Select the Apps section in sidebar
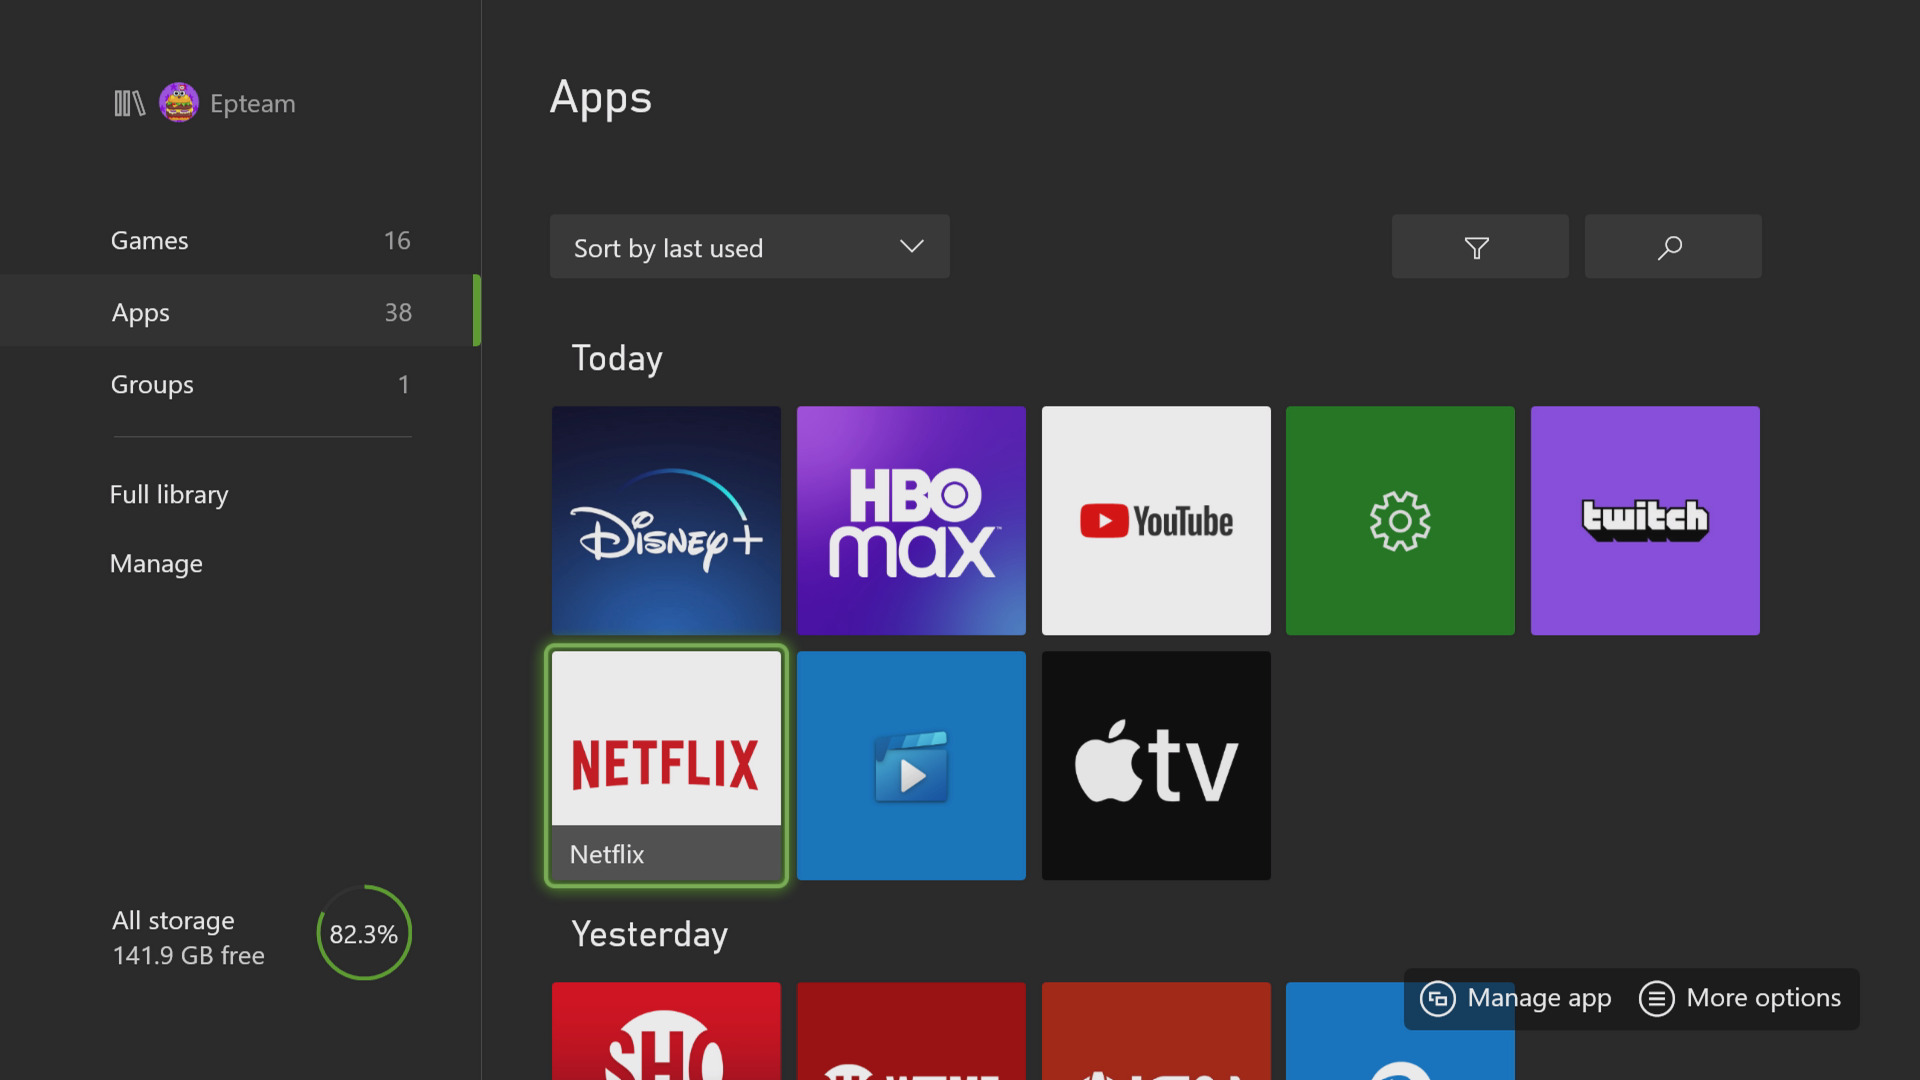Screen dimensions: 1920x1080 point(240,312)
